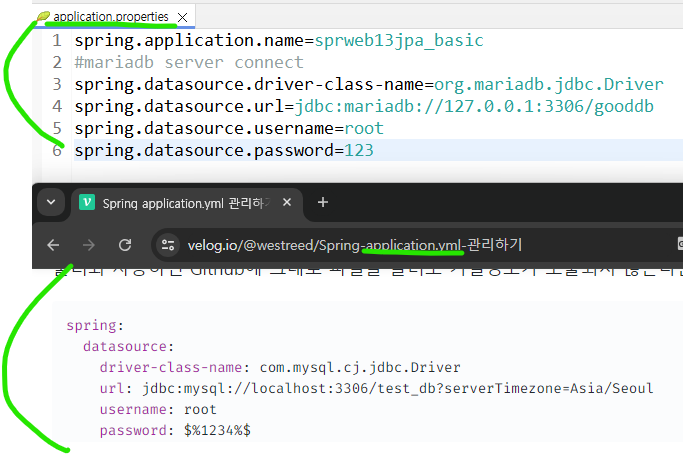The height and width of the screenshot is (454, 683).
Task: Close the application.properties tab
Action: click(x=183, y=17)
